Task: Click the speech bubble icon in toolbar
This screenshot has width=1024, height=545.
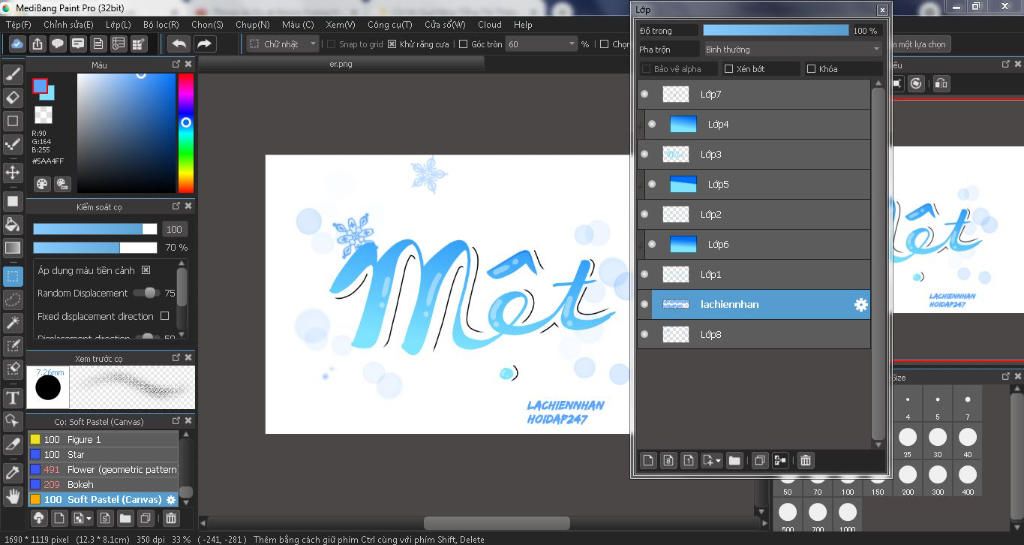Action: [x=57, y=44]
